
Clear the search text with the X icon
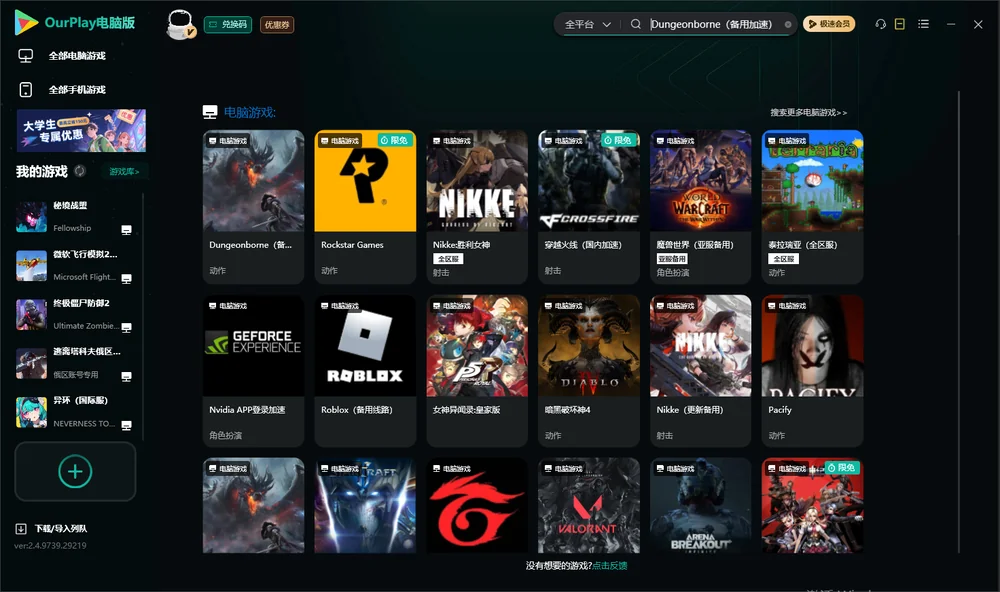pyautogui.click(x=788, y=25)
